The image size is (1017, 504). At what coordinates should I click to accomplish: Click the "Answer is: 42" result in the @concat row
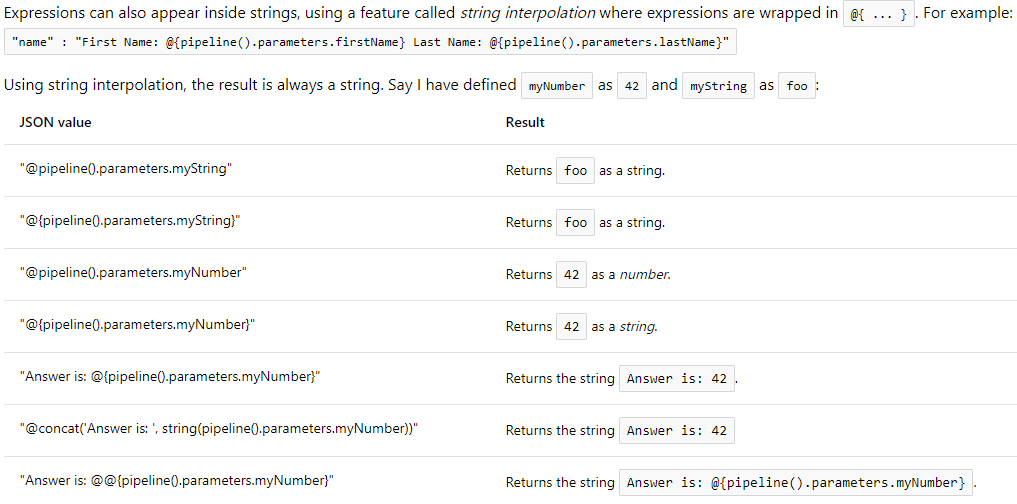coord(677,431)
